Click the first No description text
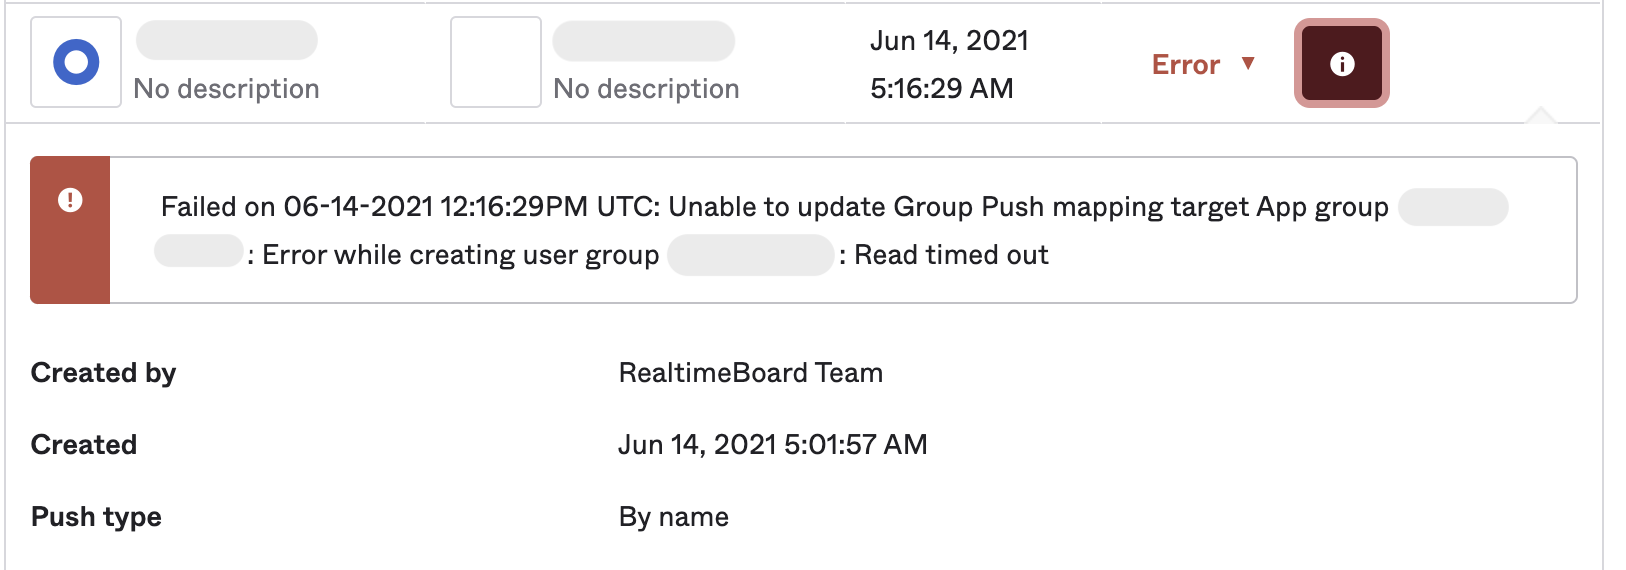 [x=227, y=89]
